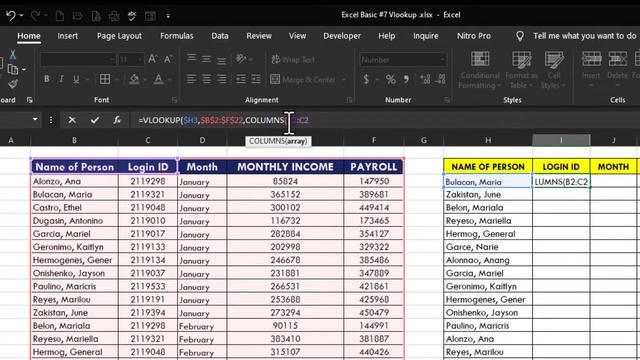
Task: Open Font dialog launcher
Action: click(174, 100)
